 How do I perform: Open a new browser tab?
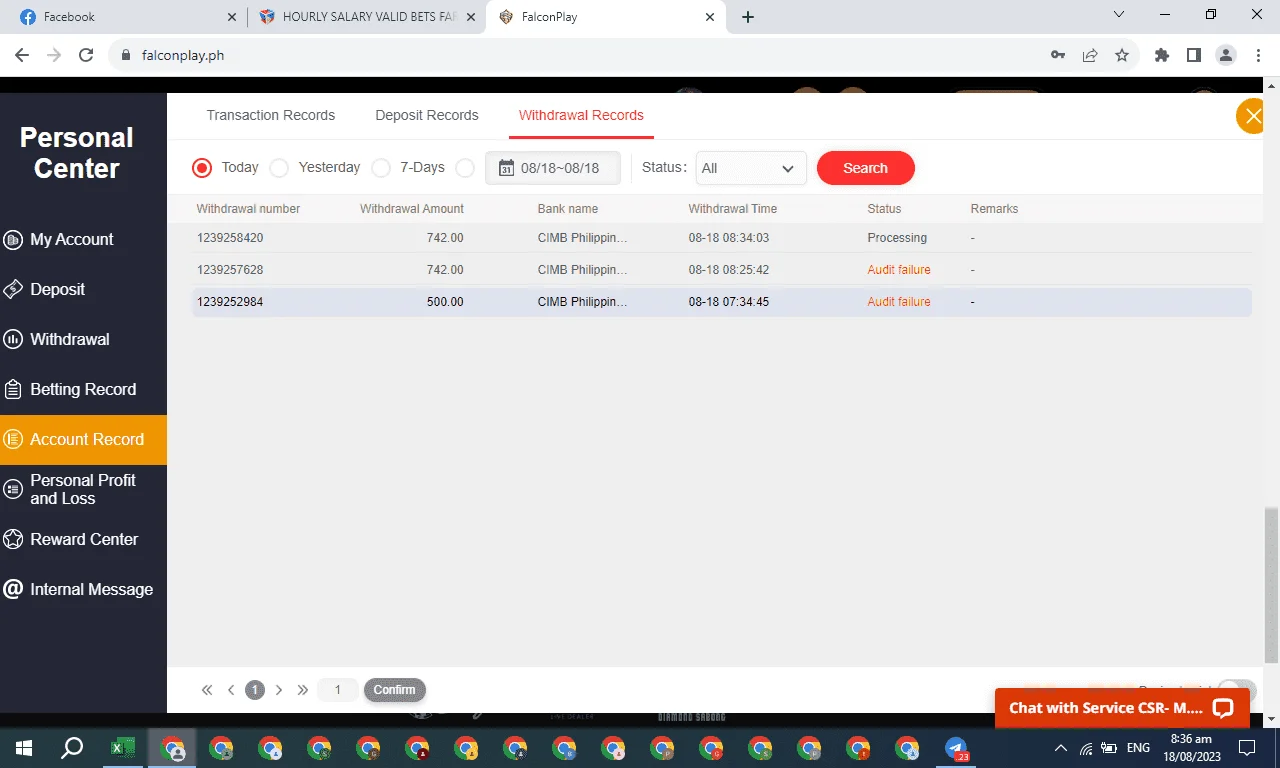(x=748, y=17)
